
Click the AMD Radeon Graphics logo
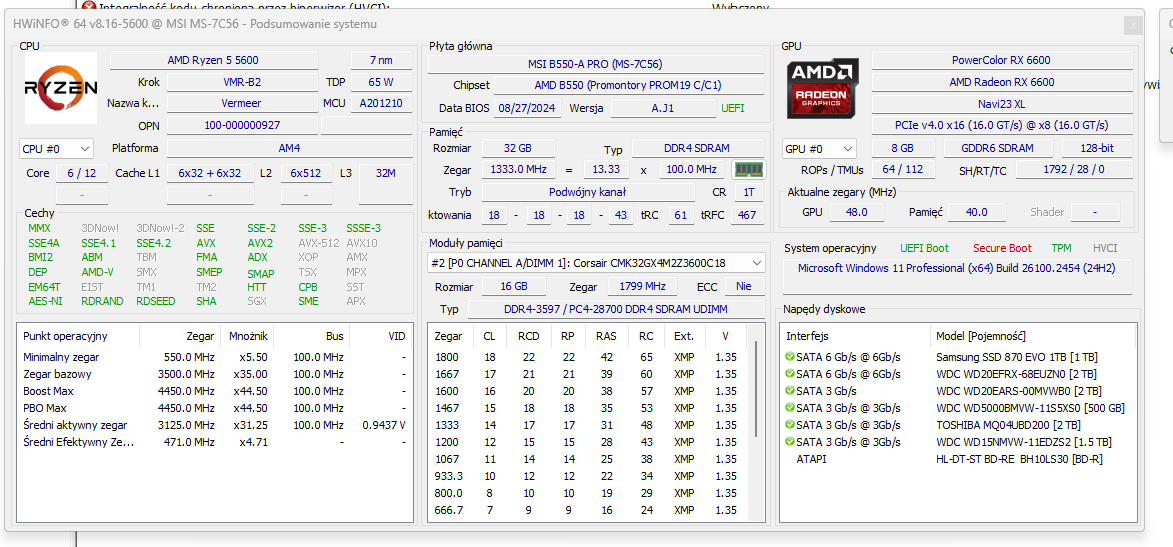(823, 88)
